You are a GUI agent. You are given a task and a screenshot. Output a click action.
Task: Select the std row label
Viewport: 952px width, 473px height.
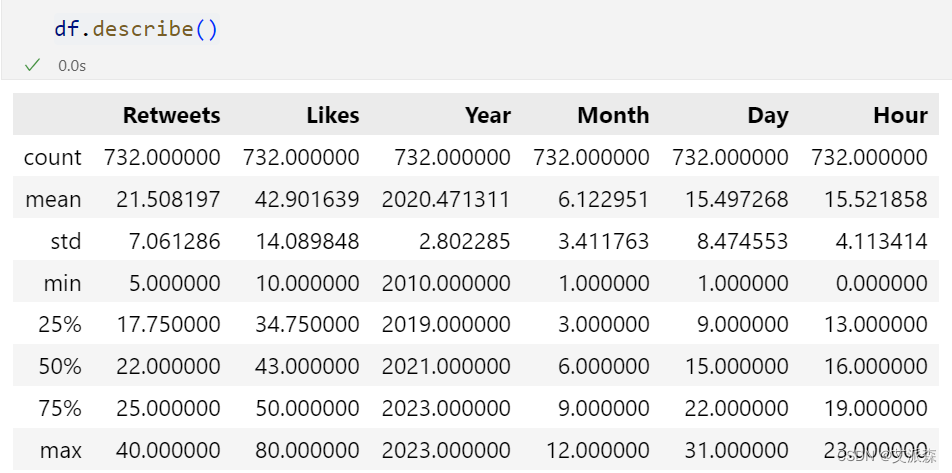(x=64, y=241)
